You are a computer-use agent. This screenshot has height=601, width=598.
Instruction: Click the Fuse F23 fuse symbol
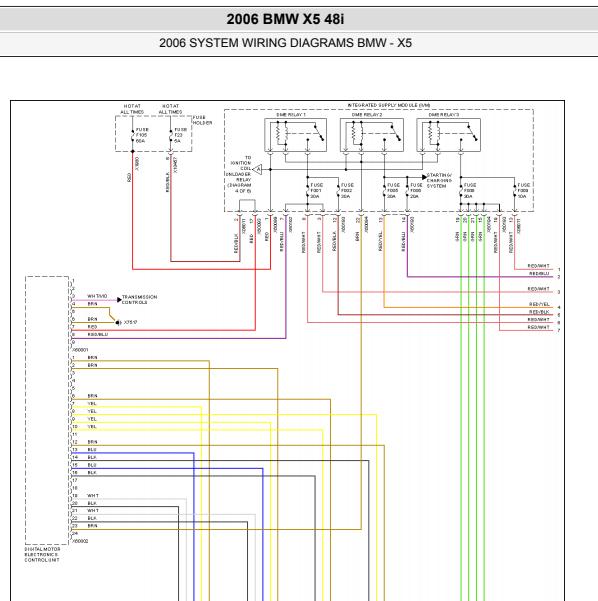pyautogui.click(x=171, y=135)
